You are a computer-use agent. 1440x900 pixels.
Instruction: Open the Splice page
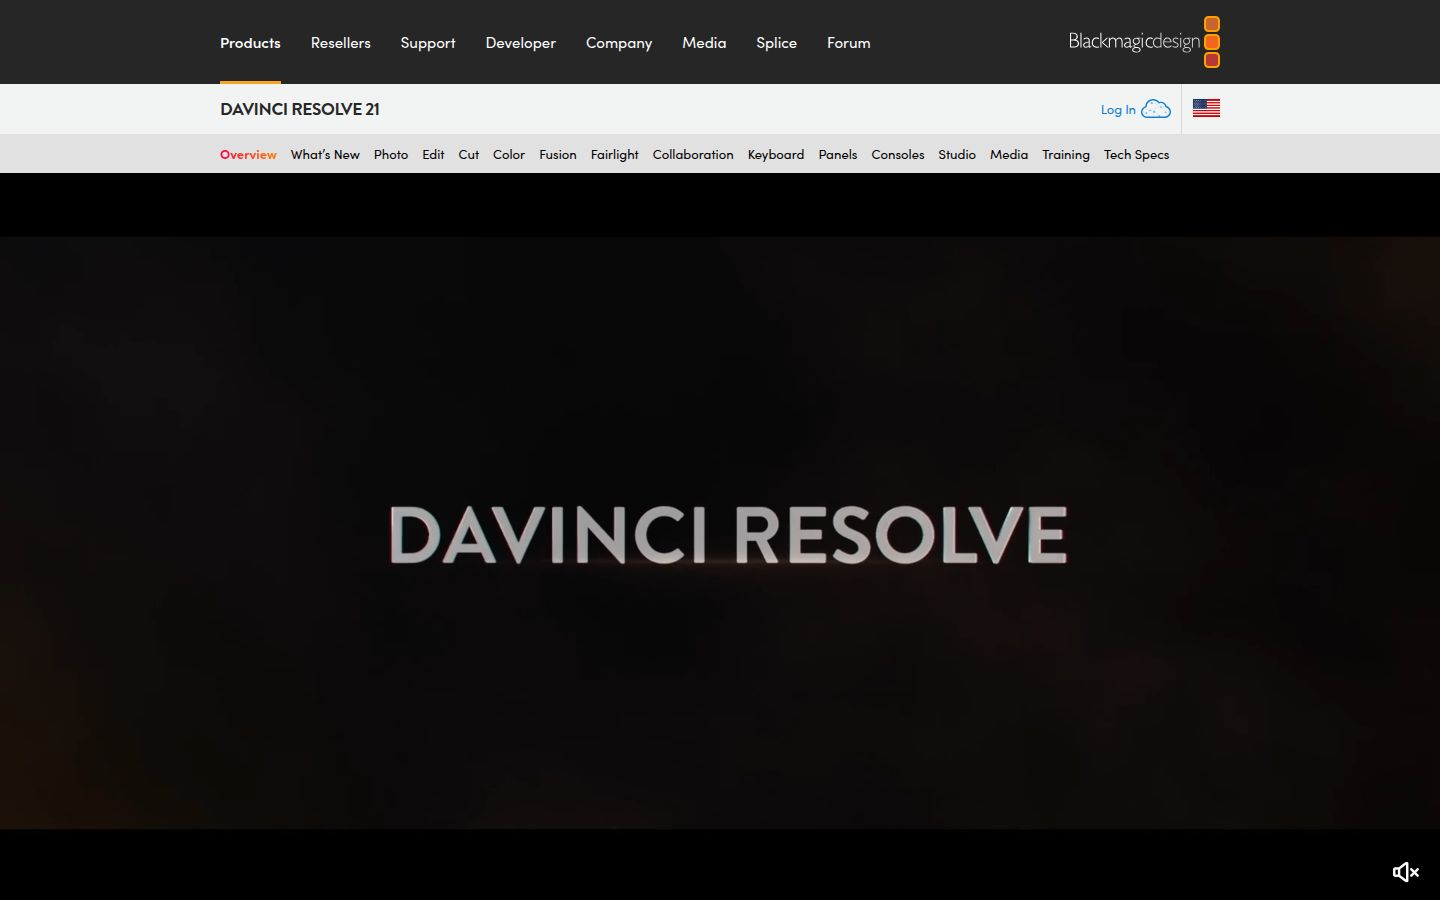(776, 43)
